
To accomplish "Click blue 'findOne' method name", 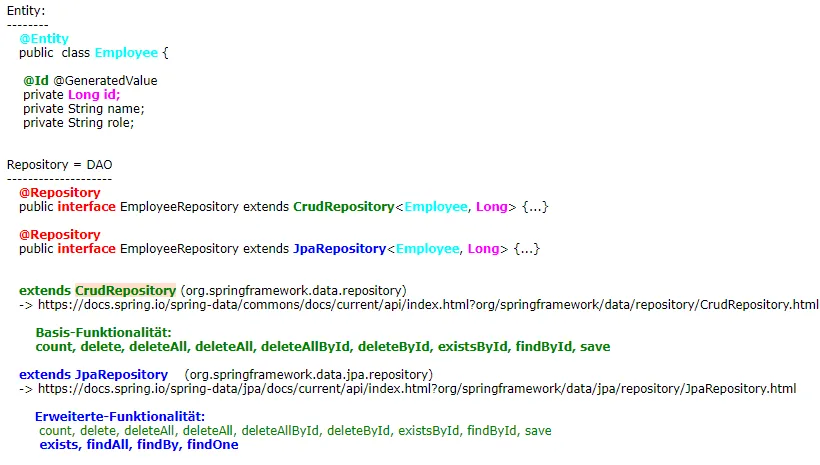I will pyautogui.click(x=213, y=445).
